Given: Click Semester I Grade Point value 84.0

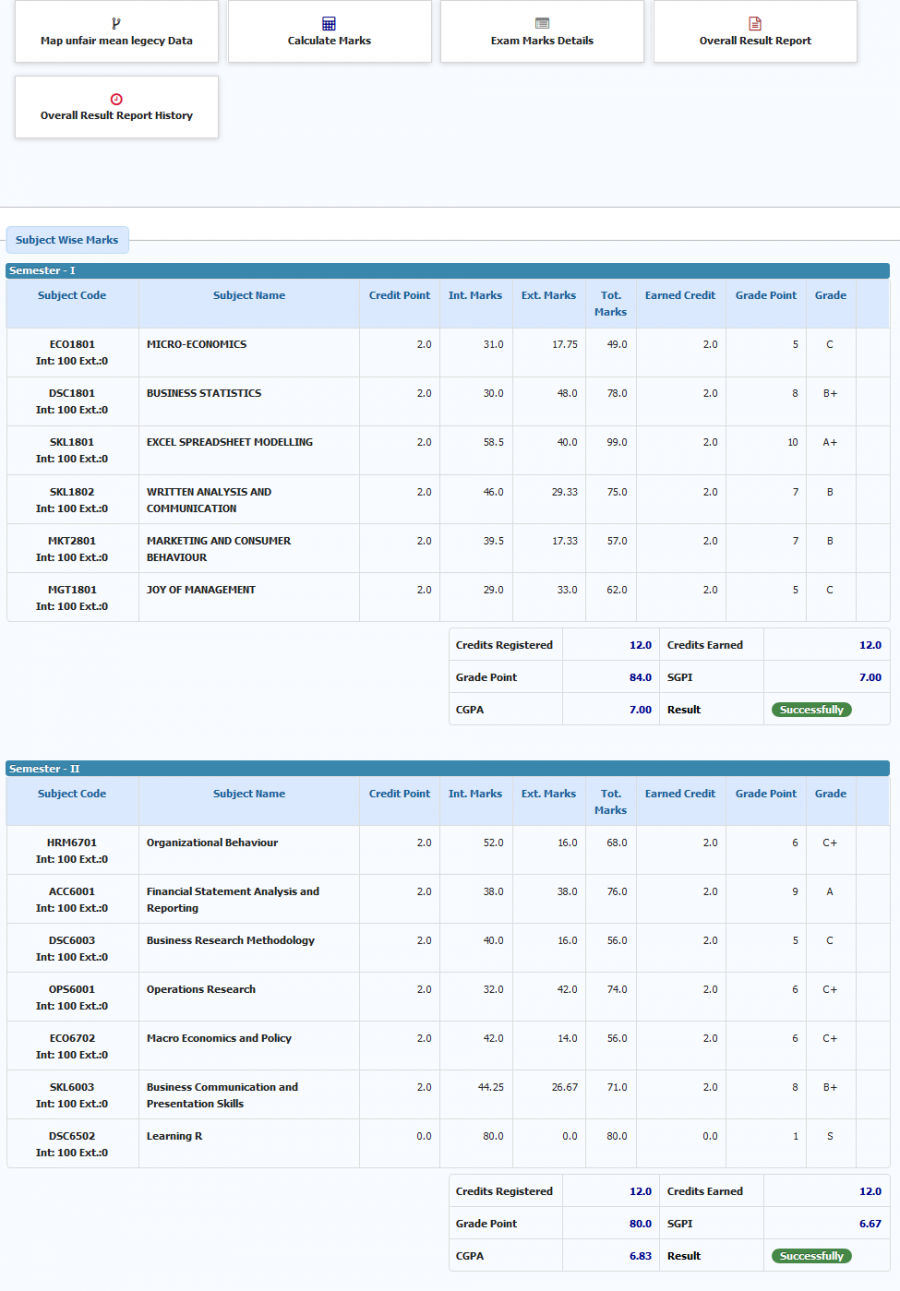Looking at the screenshot, I should pyautogui.click(x=640, y=677).
